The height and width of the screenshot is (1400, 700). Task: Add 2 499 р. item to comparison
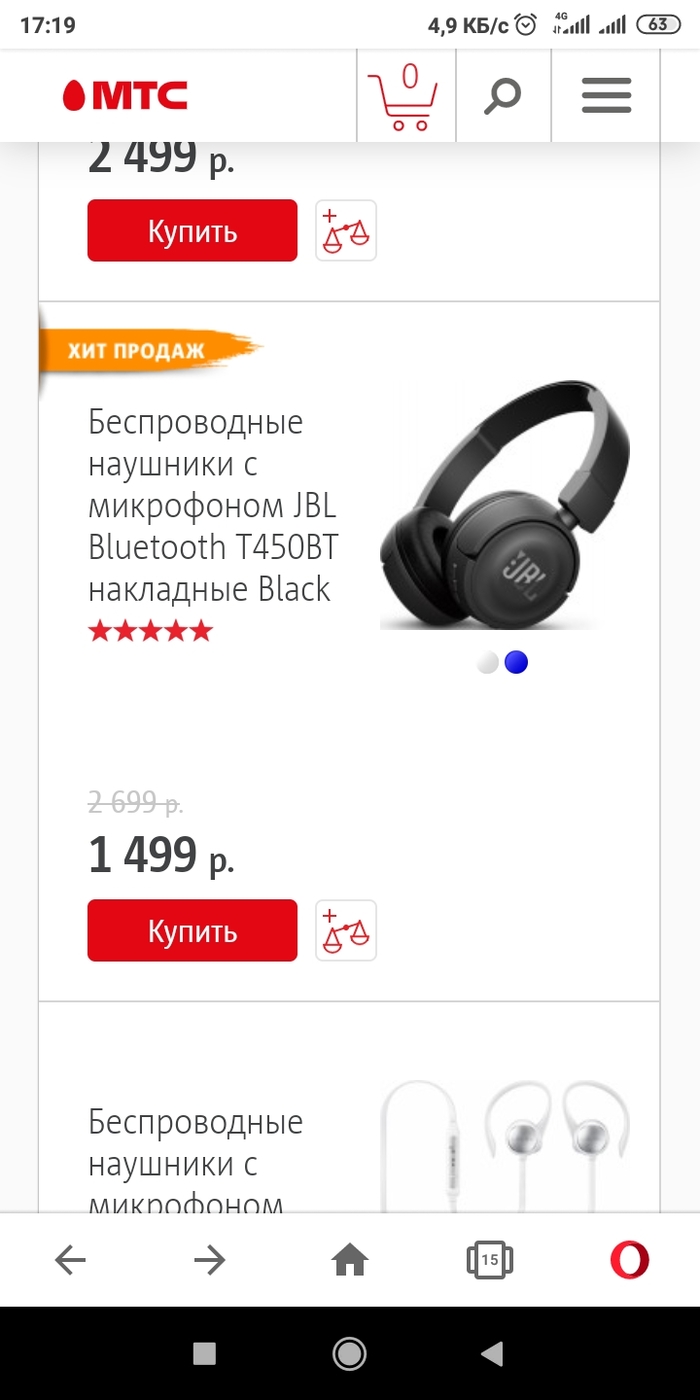(x=346, y=231)
